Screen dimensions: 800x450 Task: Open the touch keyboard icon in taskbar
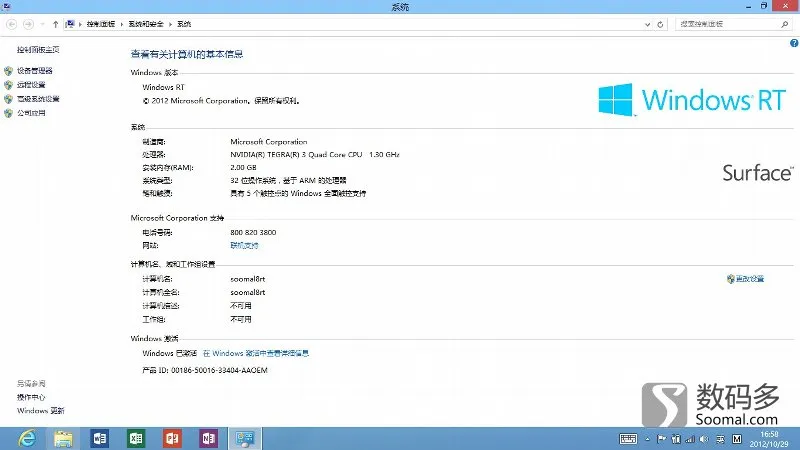click(628, 439)
